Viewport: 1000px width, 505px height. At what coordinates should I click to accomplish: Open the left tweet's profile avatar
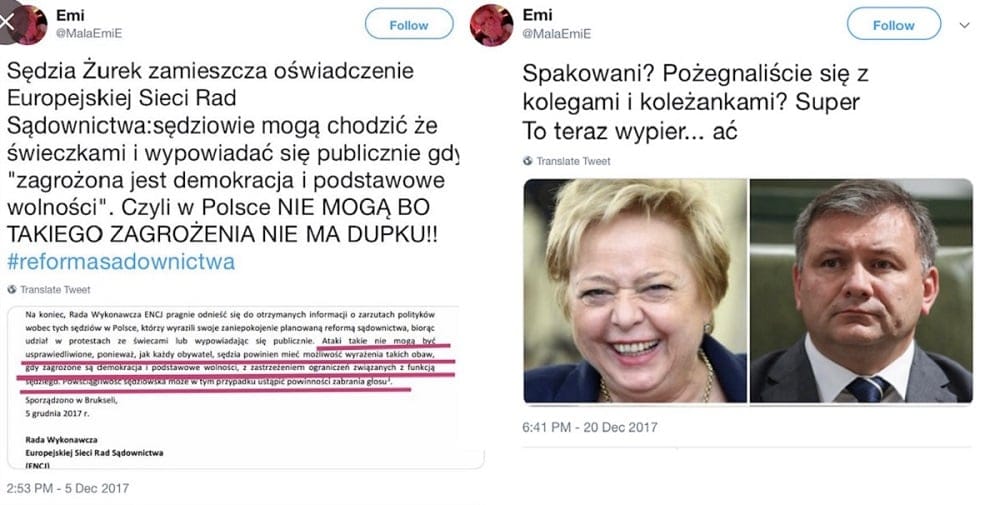(x=30, y=25)
